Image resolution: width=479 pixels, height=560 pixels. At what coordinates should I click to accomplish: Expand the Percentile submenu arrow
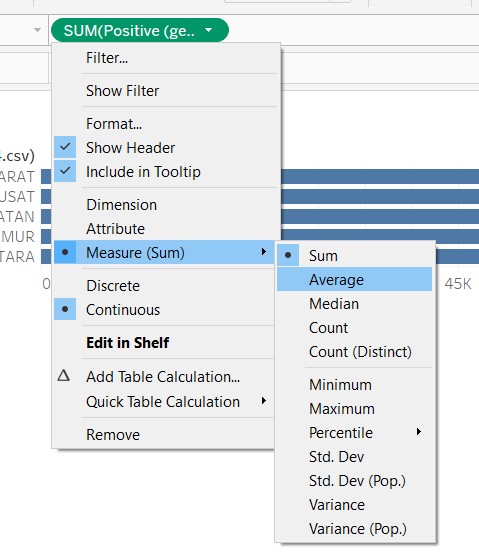[419, 432]
